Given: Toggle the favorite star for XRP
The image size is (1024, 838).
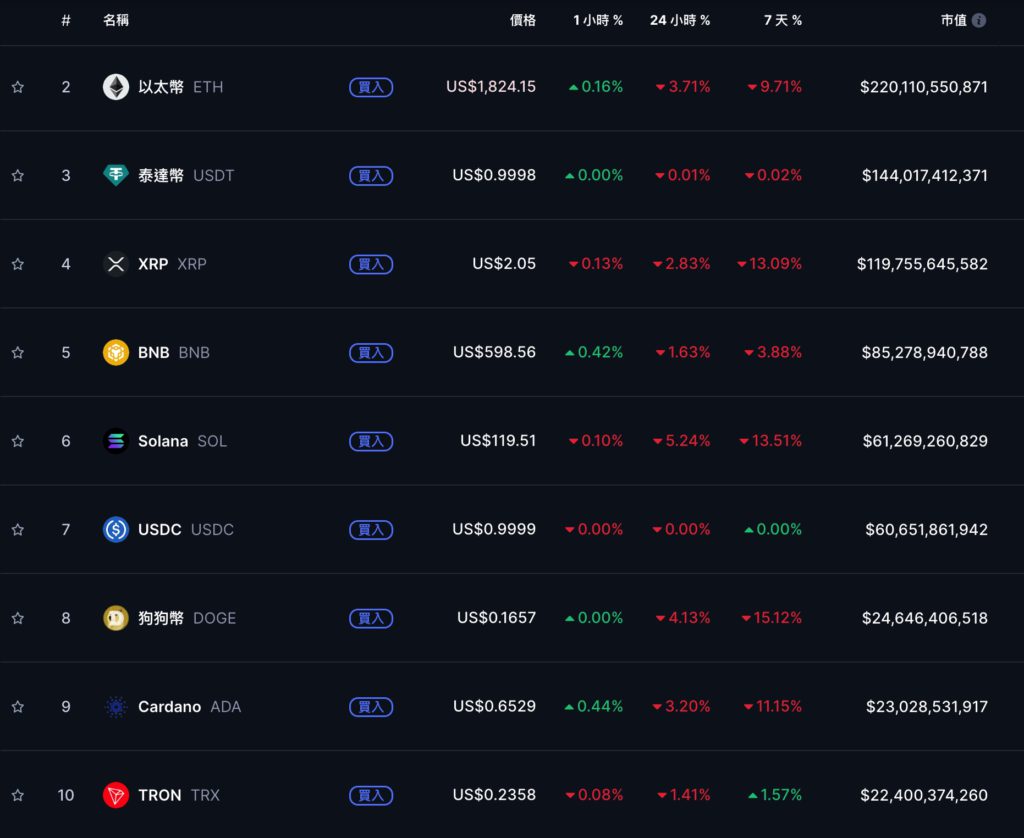Looking at the screenshot, I should point(17,264).
